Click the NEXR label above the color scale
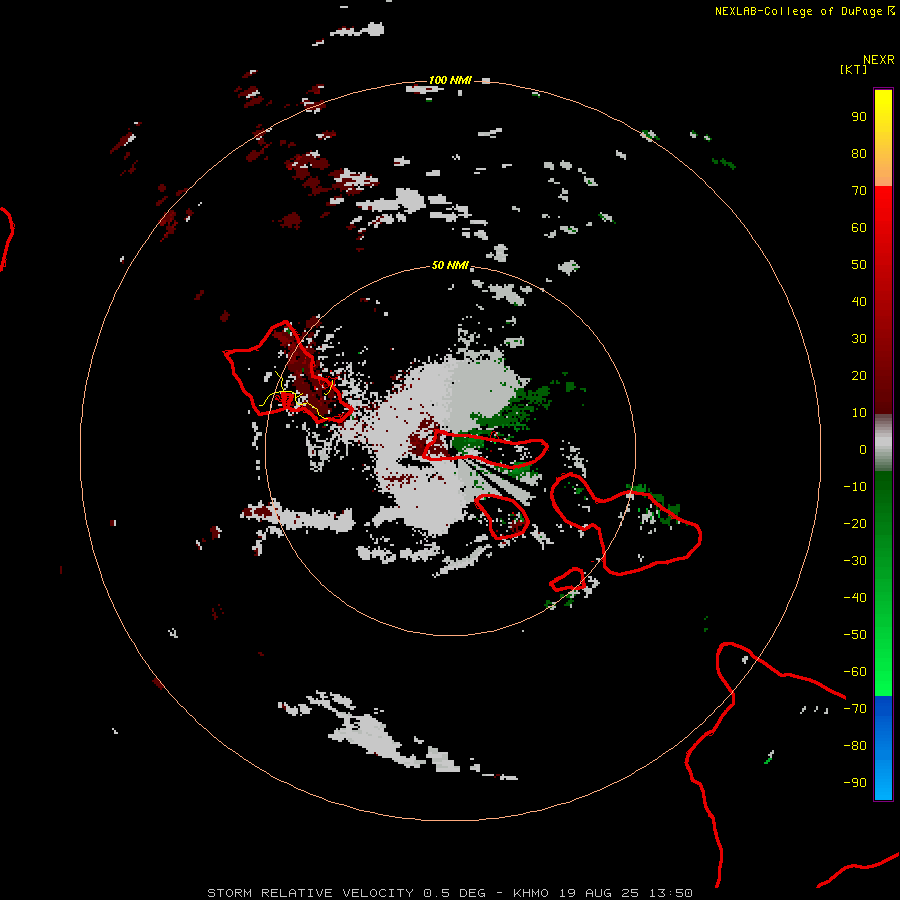The height and width of the screenshot is (900, 900). [x=879, y=60]
